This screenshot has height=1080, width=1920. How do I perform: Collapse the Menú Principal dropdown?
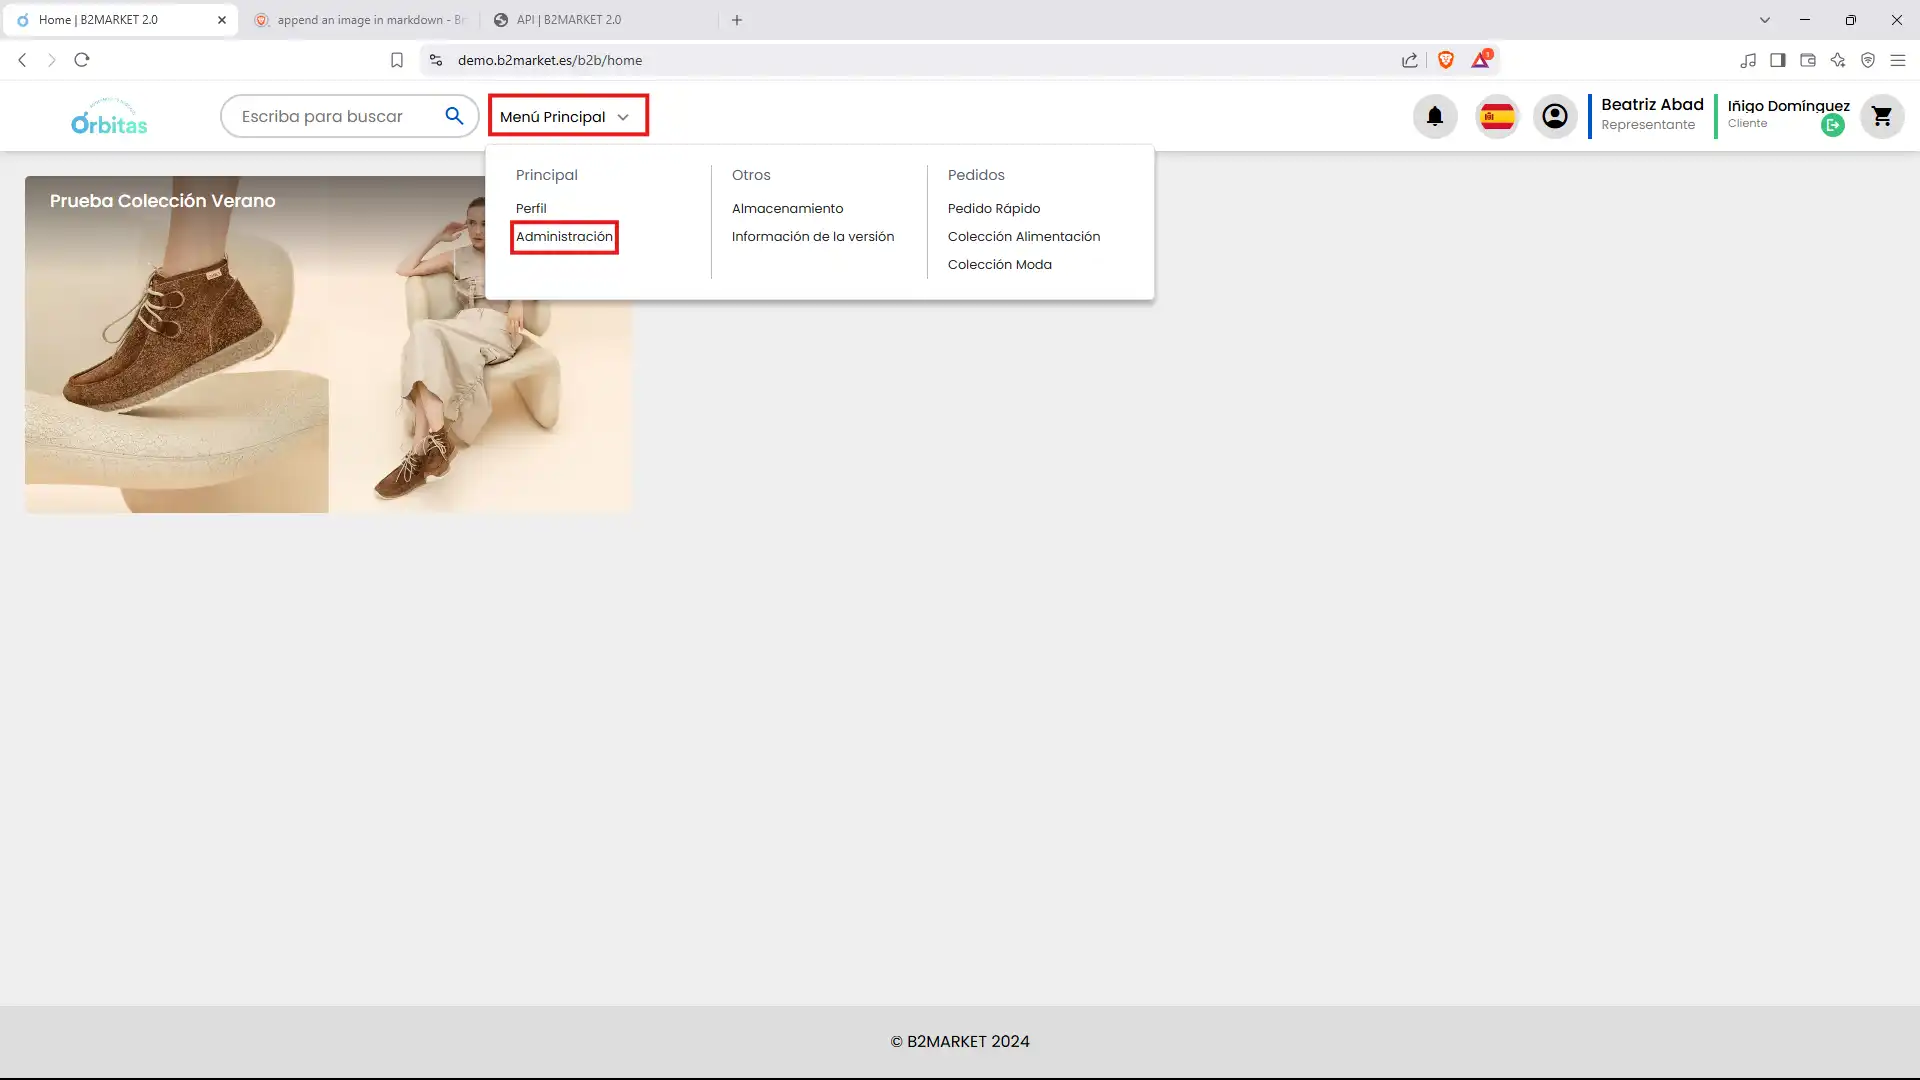click(x=567, y=116)
